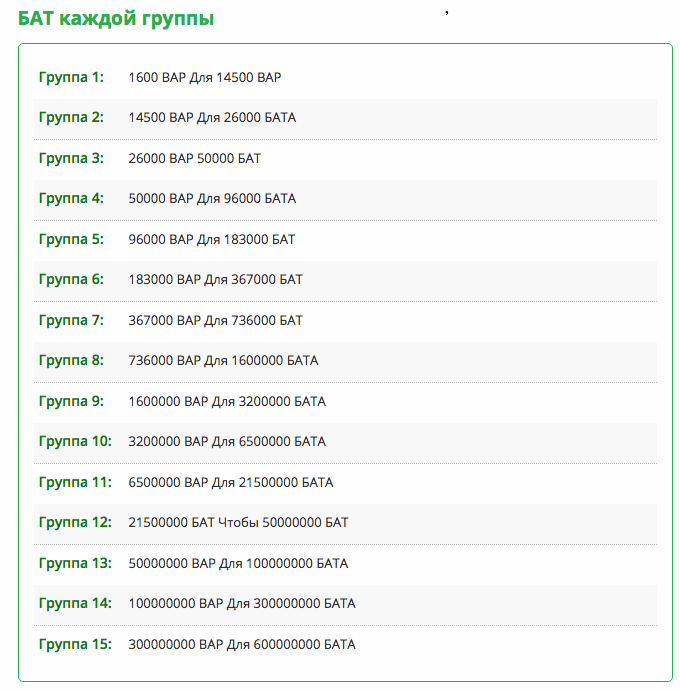Select the label "Группа 12:"
Image resolution: width=680 pixels, height=693 pixels.
pos(75,522)
